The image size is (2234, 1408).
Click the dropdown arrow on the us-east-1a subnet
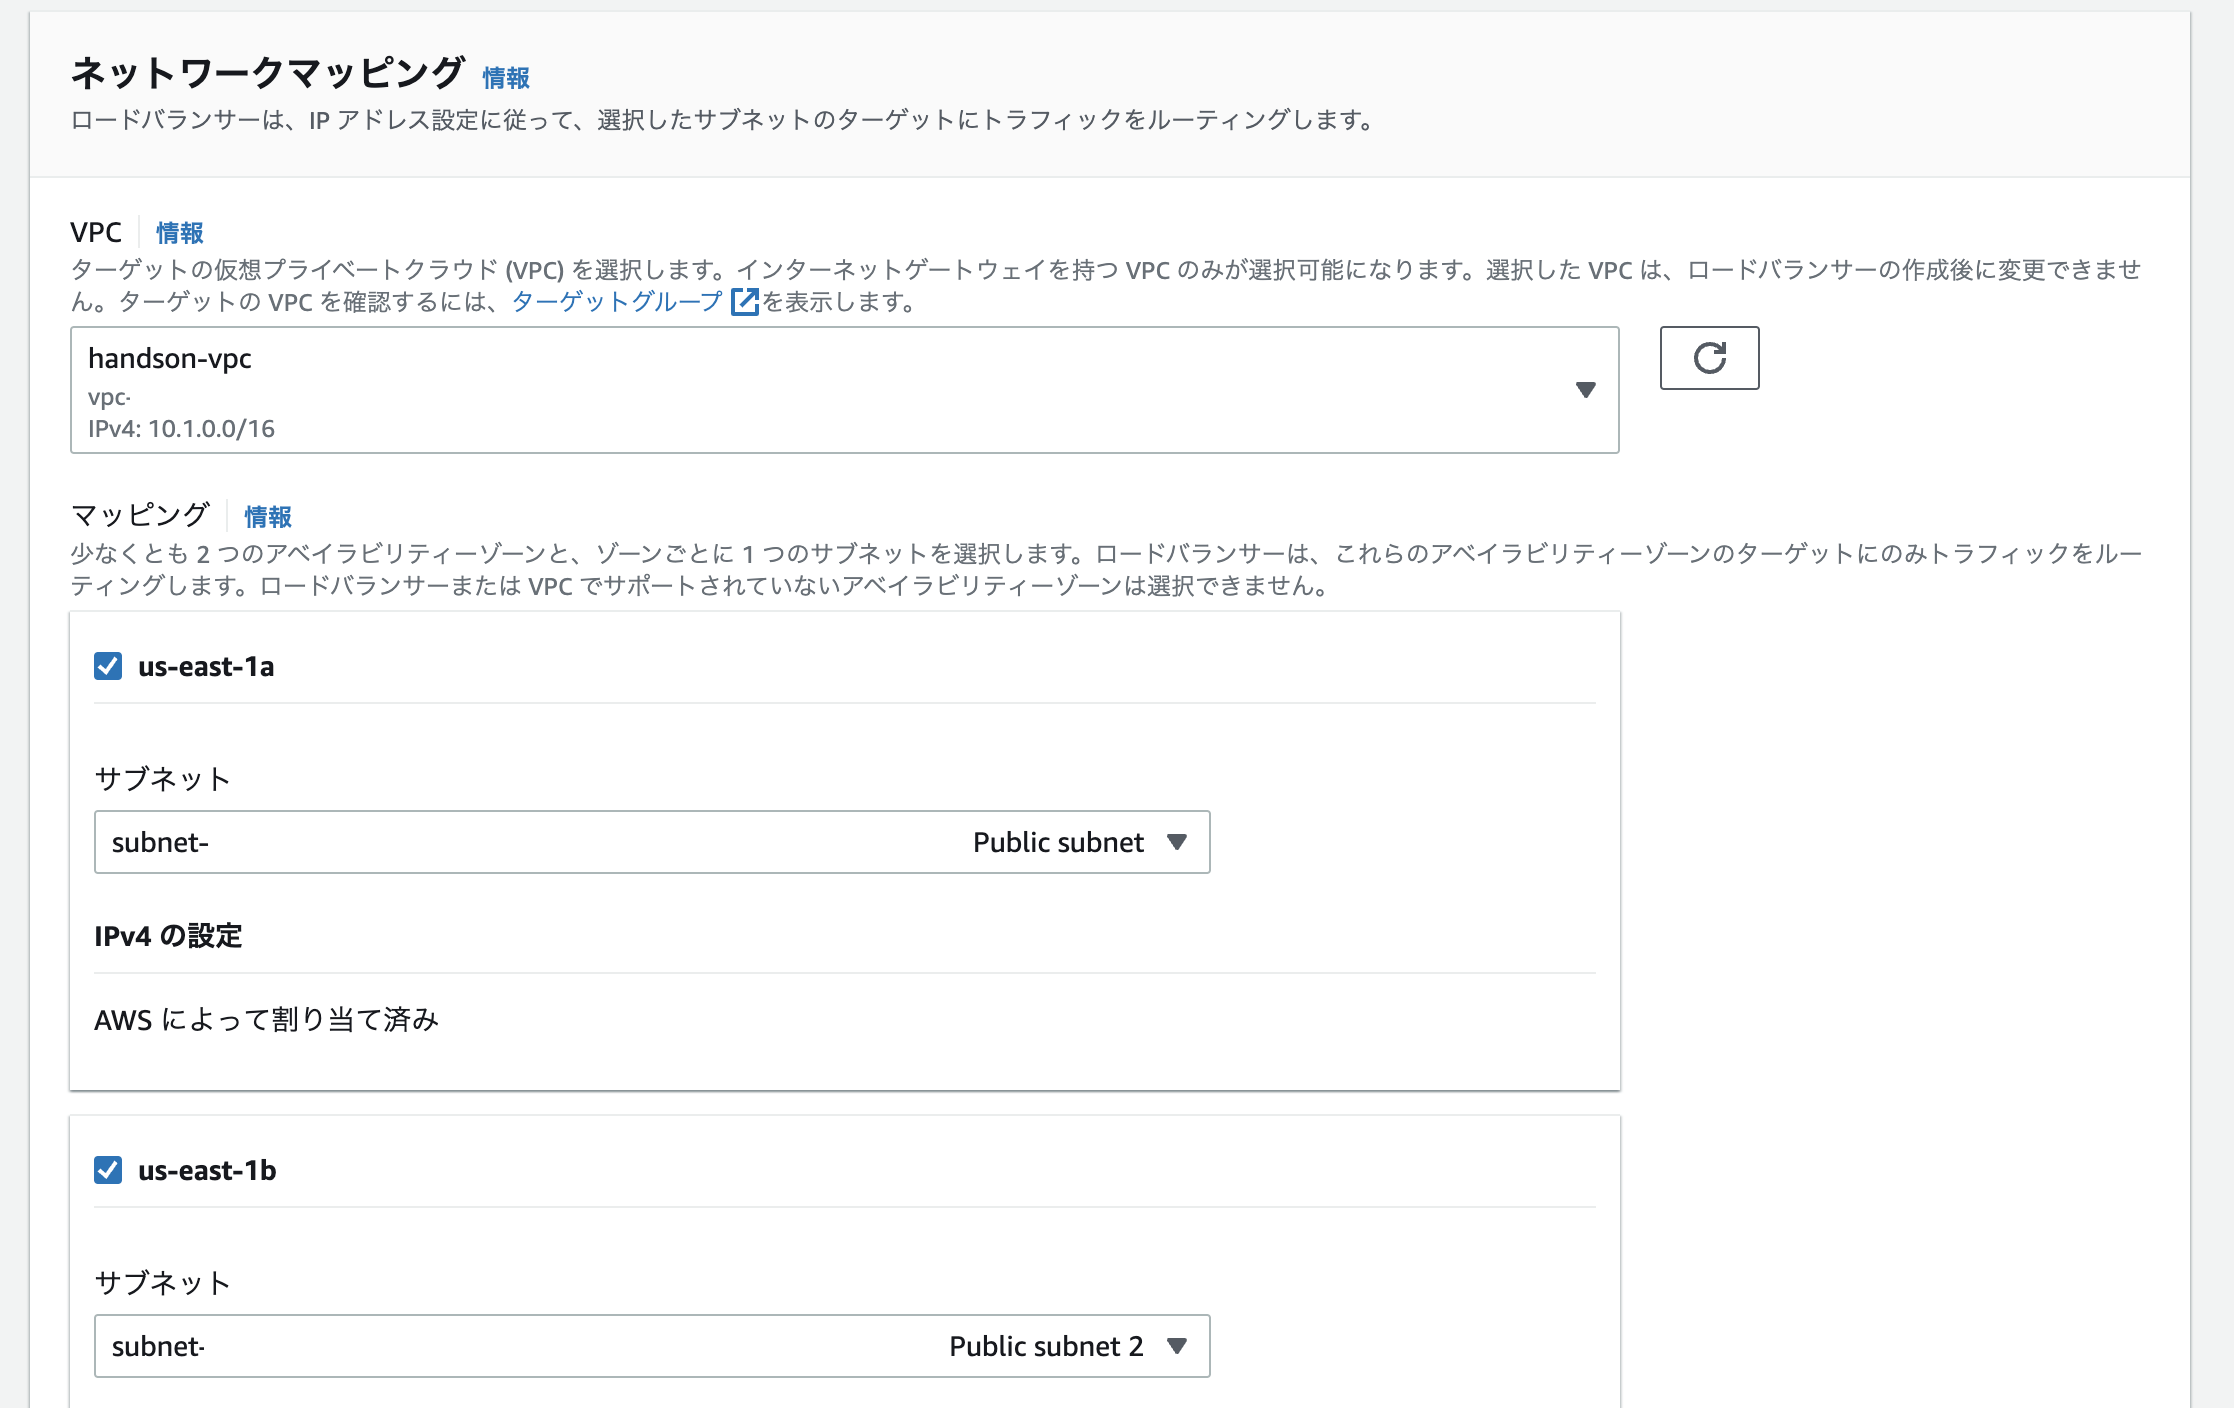[x=1180, y=842]
